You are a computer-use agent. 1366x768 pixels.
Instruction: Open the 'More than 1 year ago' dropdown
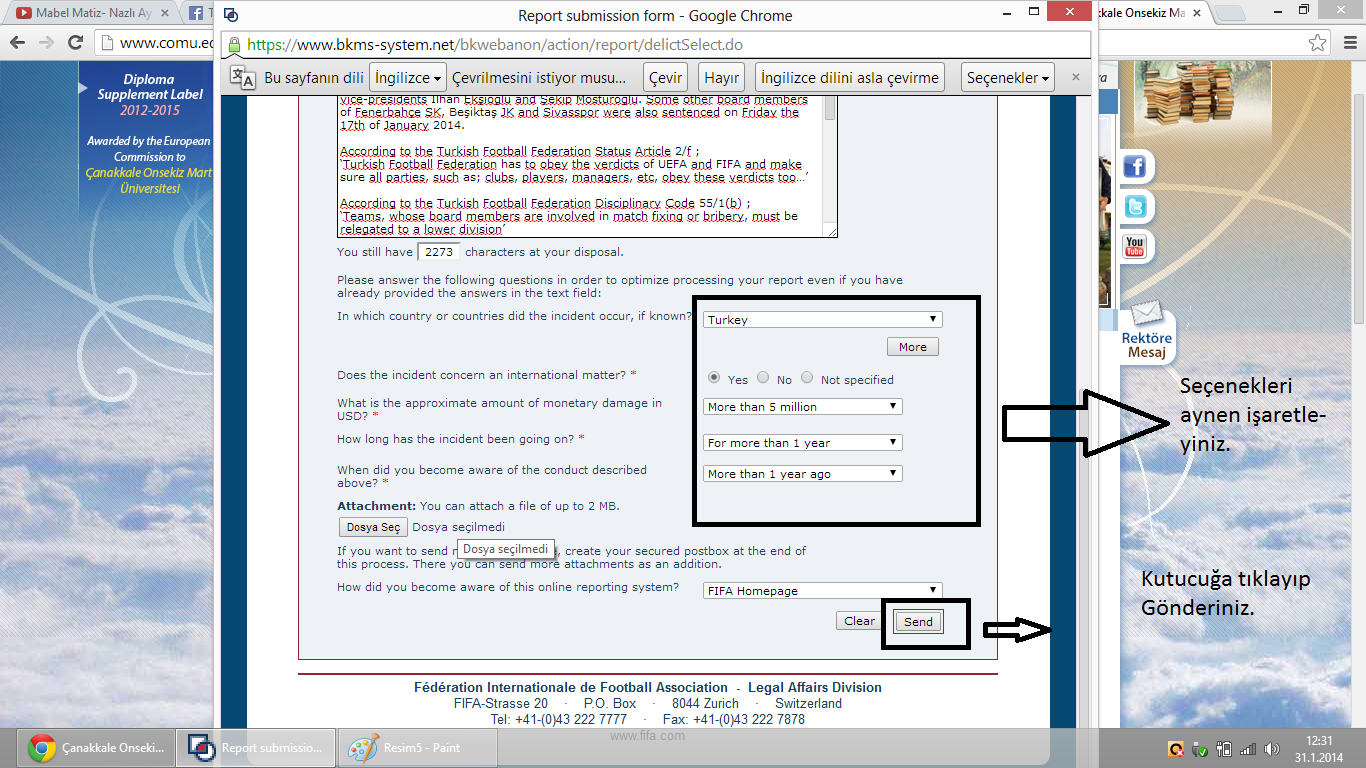tap(803, 474)
